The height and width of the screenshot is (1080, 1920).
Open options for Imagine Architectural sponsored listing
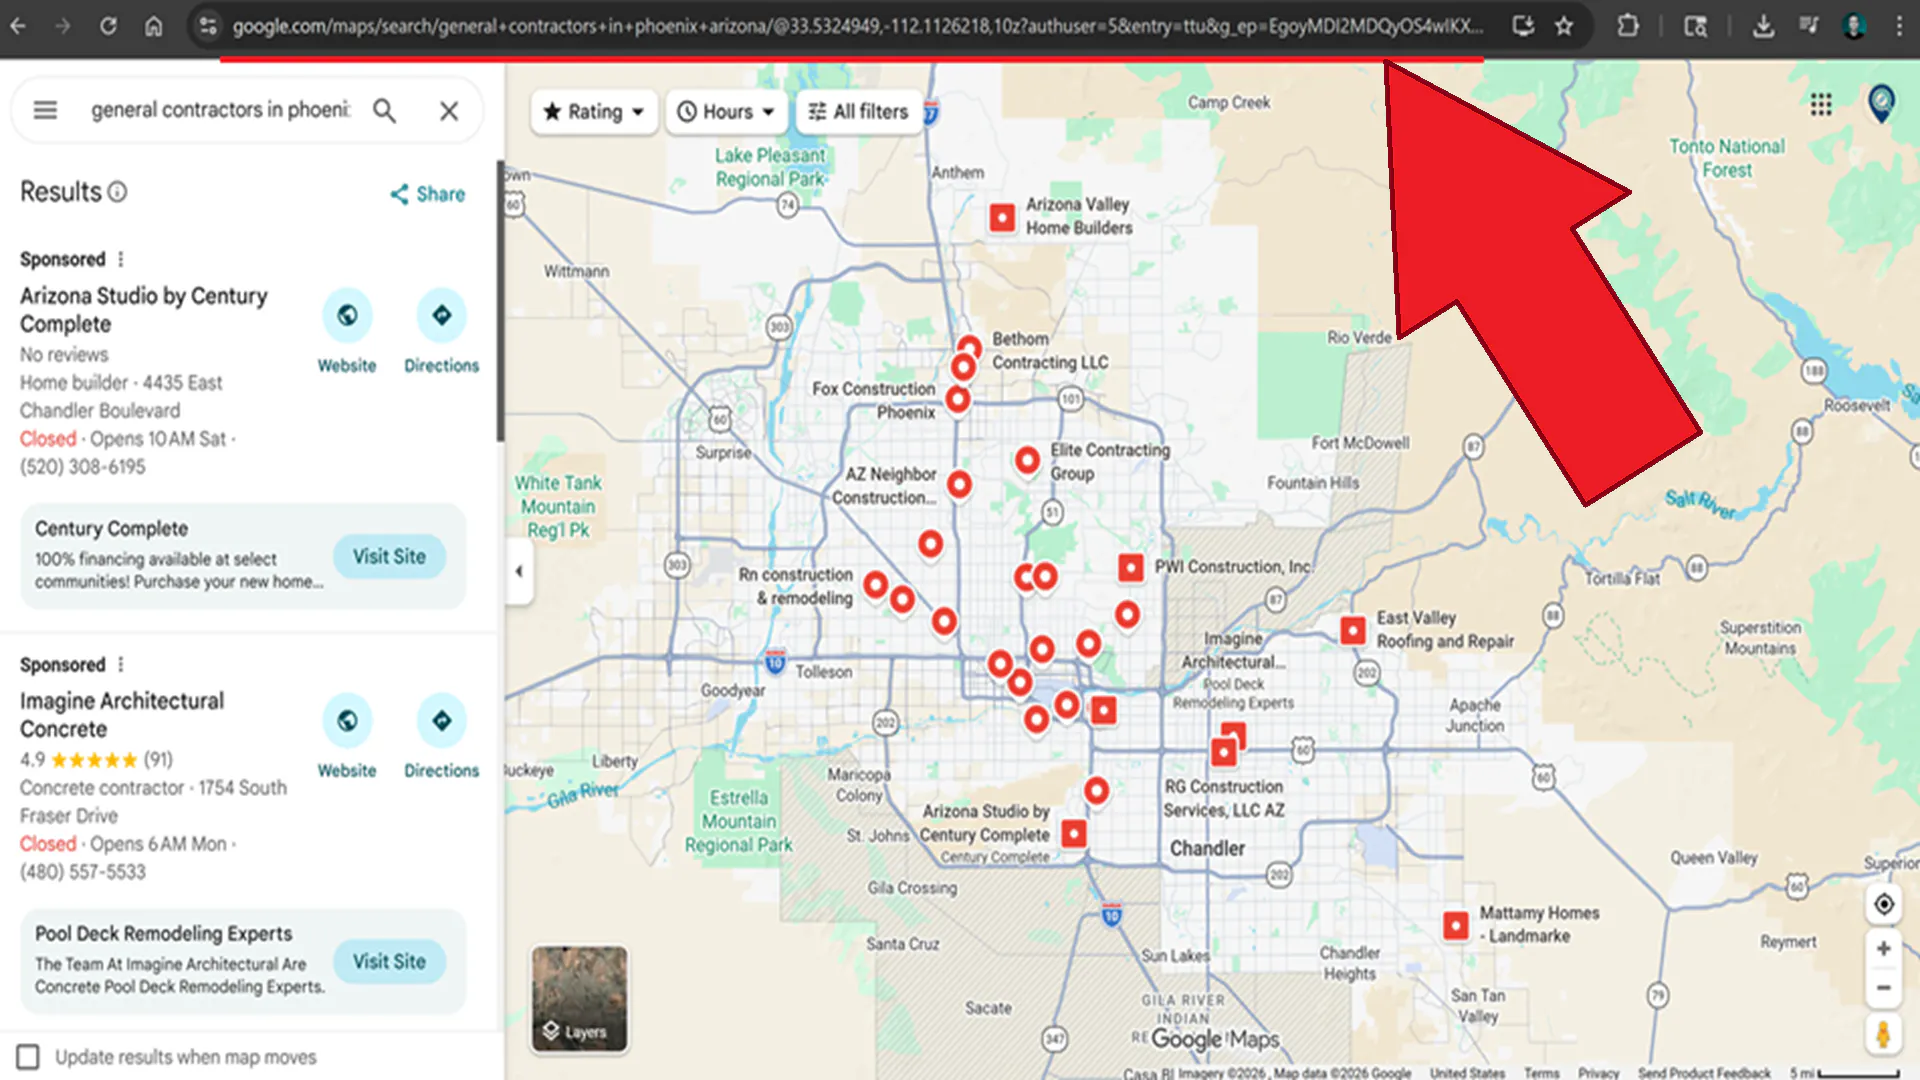[x=121, y=665]
